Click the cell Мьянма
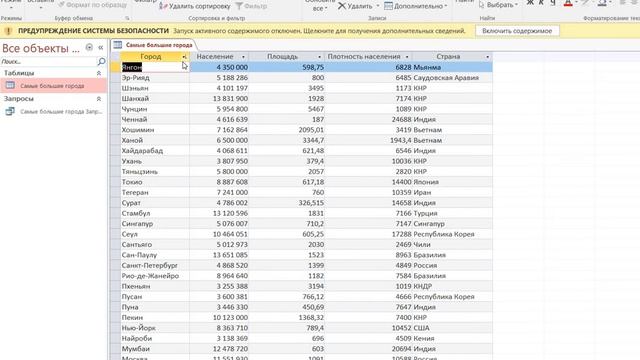The image size is (640, 360). click(452, 67)
